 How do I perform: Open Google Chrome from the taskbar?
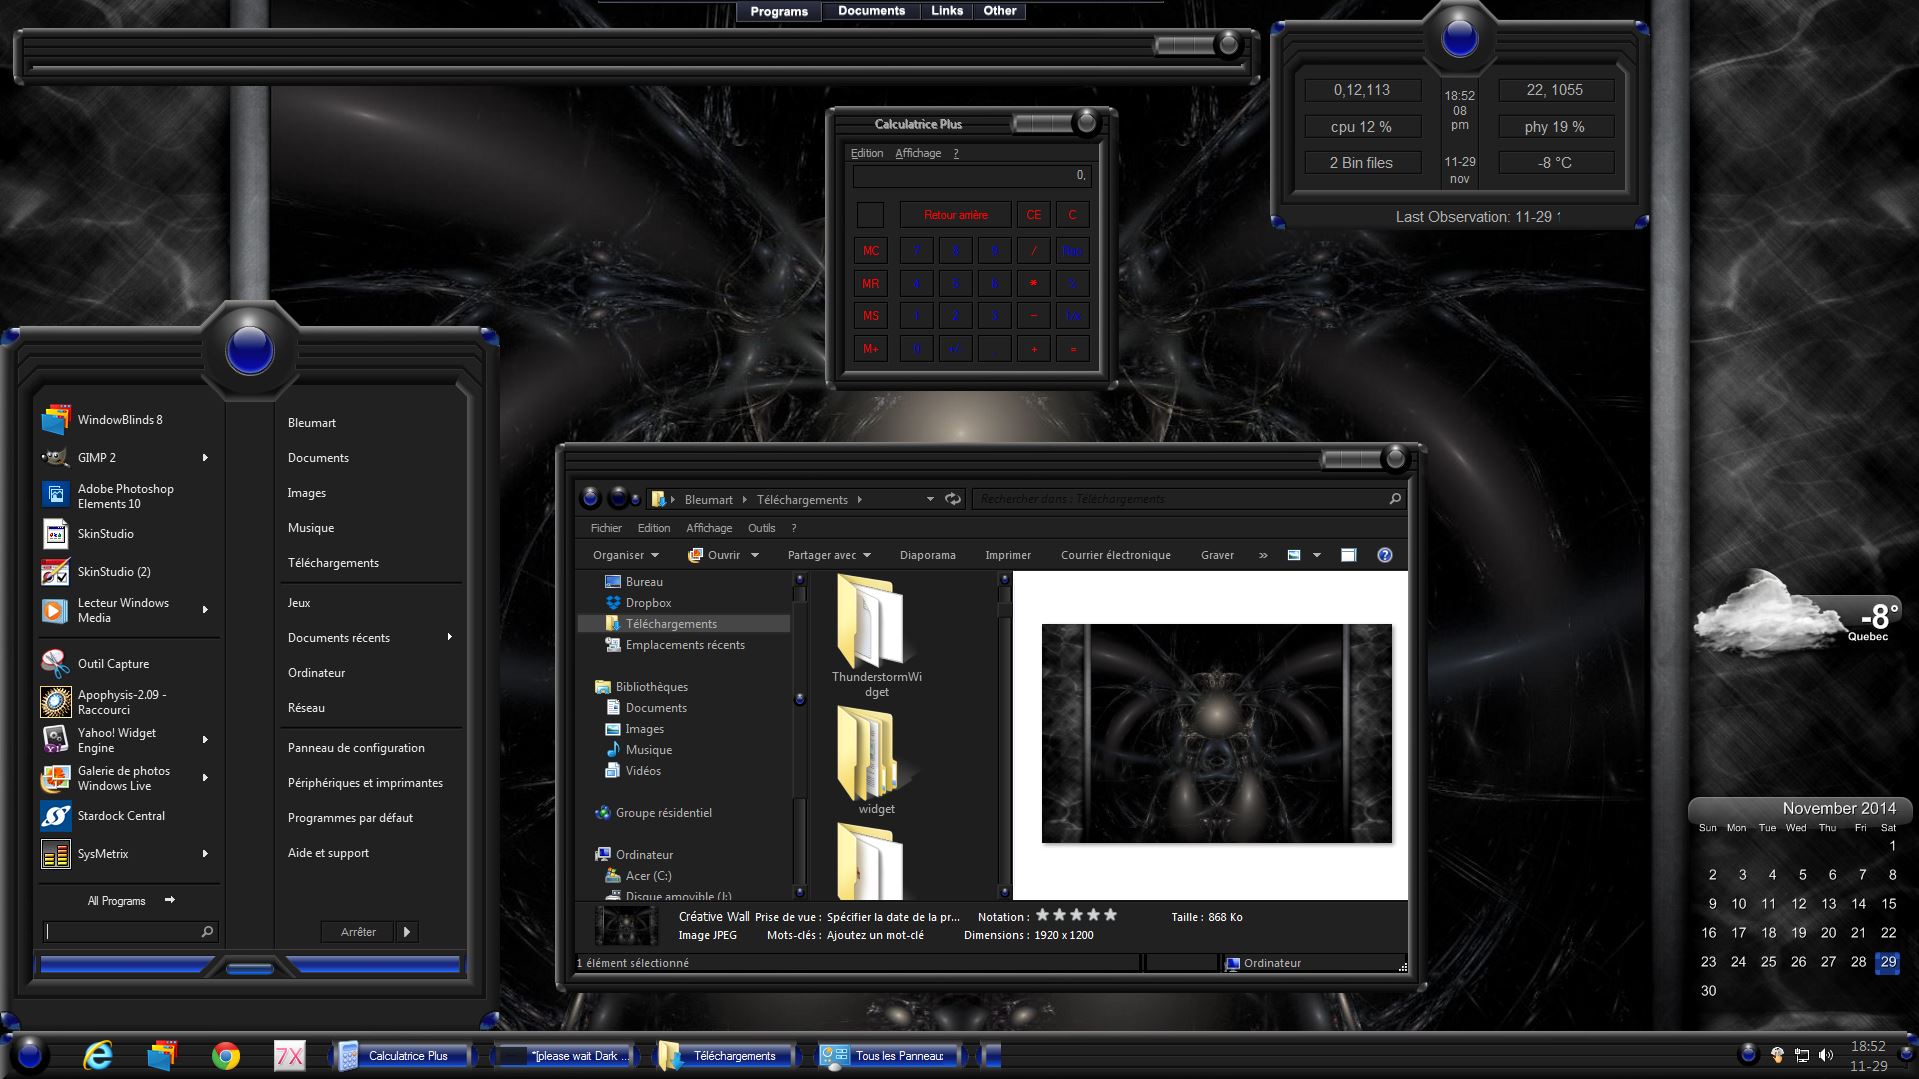(226, 1056)
